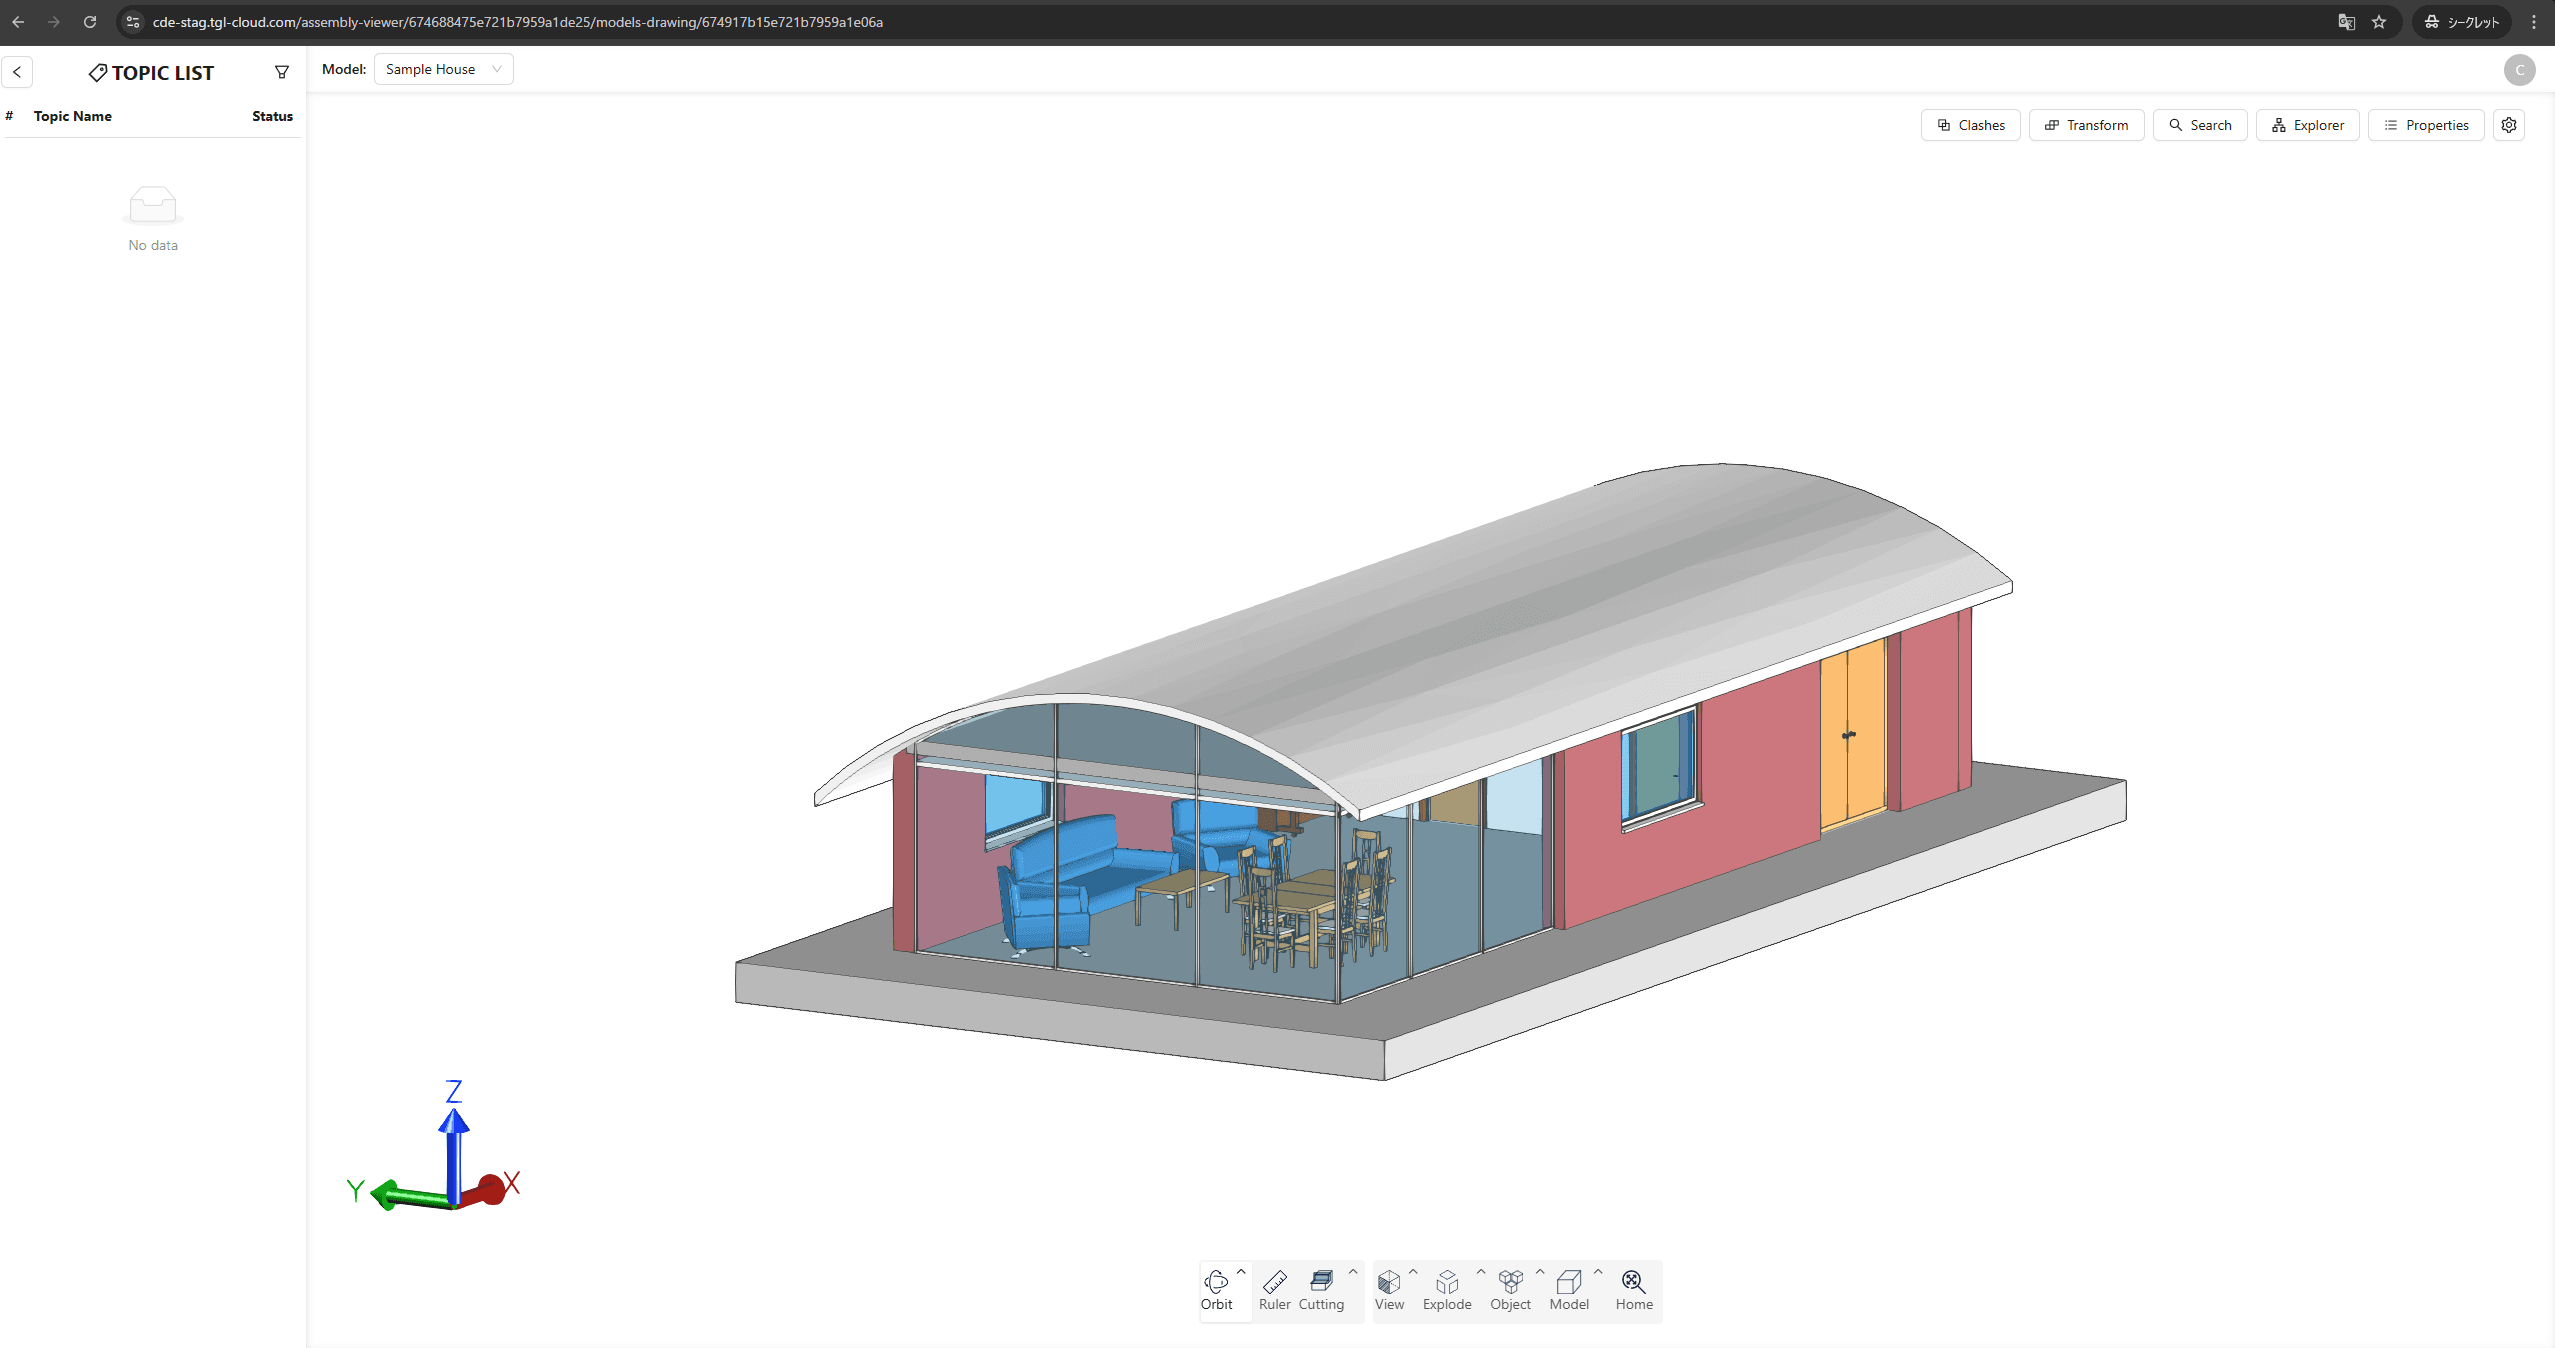This screenshot has width=2555, height=1348.
Task: Open the Properties panel
Action: [2426, 125]
